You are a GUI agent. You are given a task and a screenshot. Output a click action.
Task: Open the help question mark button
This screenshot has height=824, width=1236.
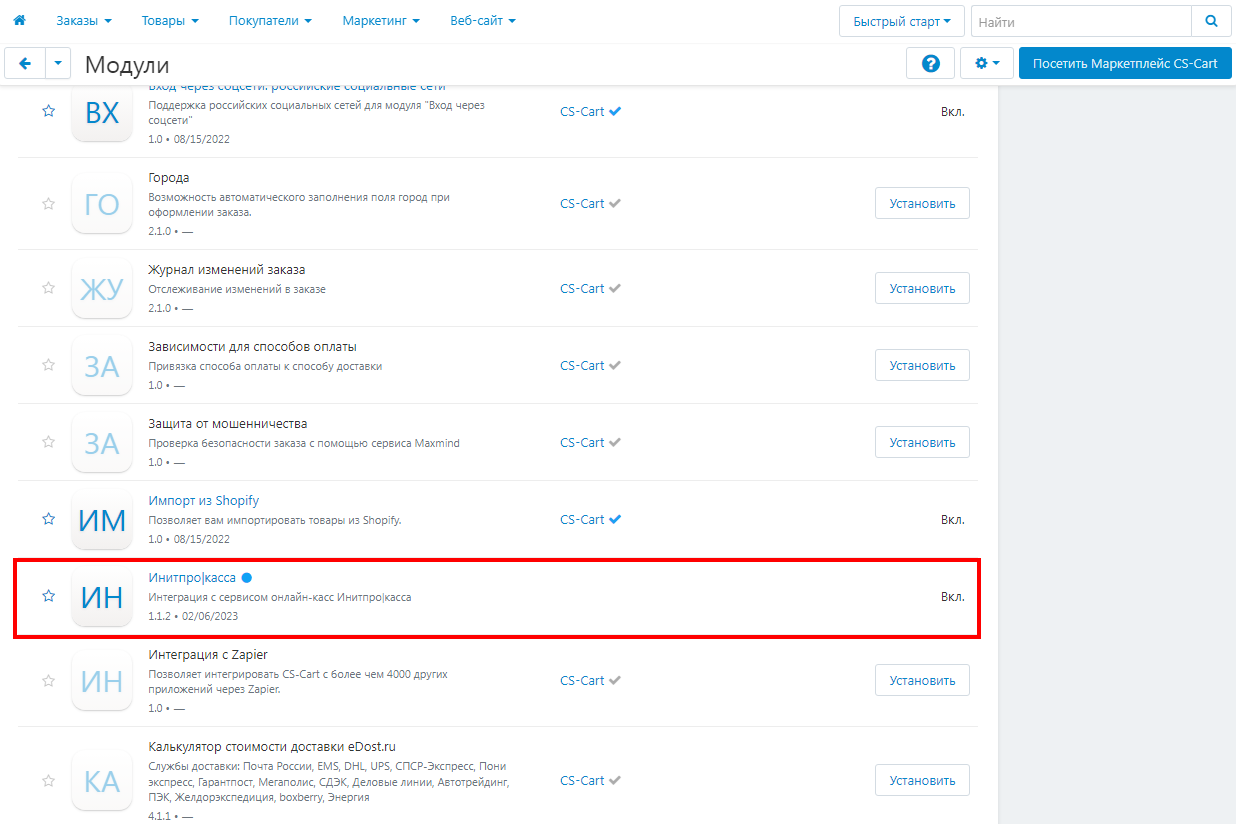(x=930, y=63)
